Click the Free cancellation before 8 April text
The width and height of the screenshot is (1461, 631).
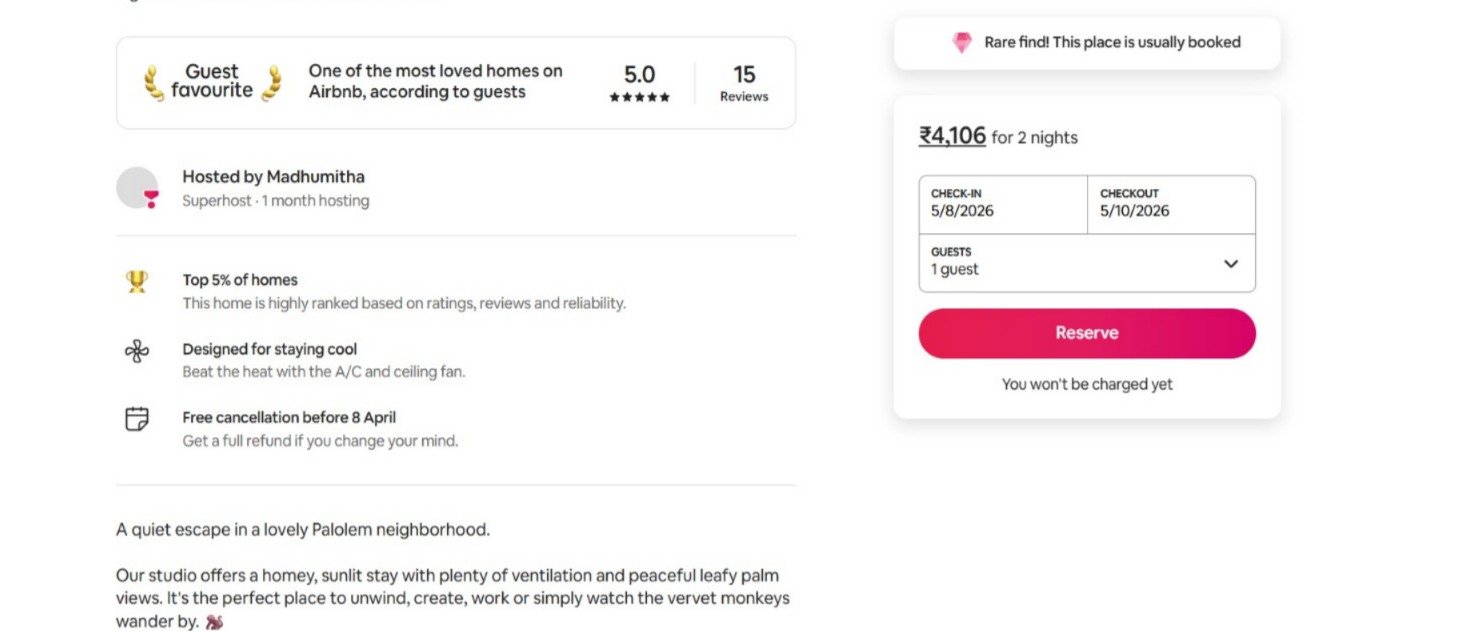[x=289, y=417]
